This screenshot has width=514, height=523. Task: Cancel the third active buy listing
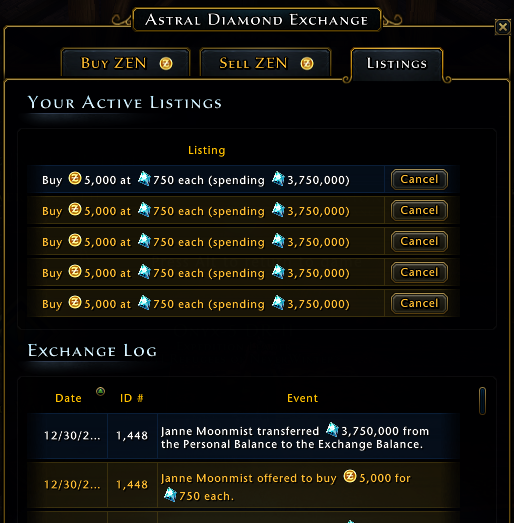[419, 241]
